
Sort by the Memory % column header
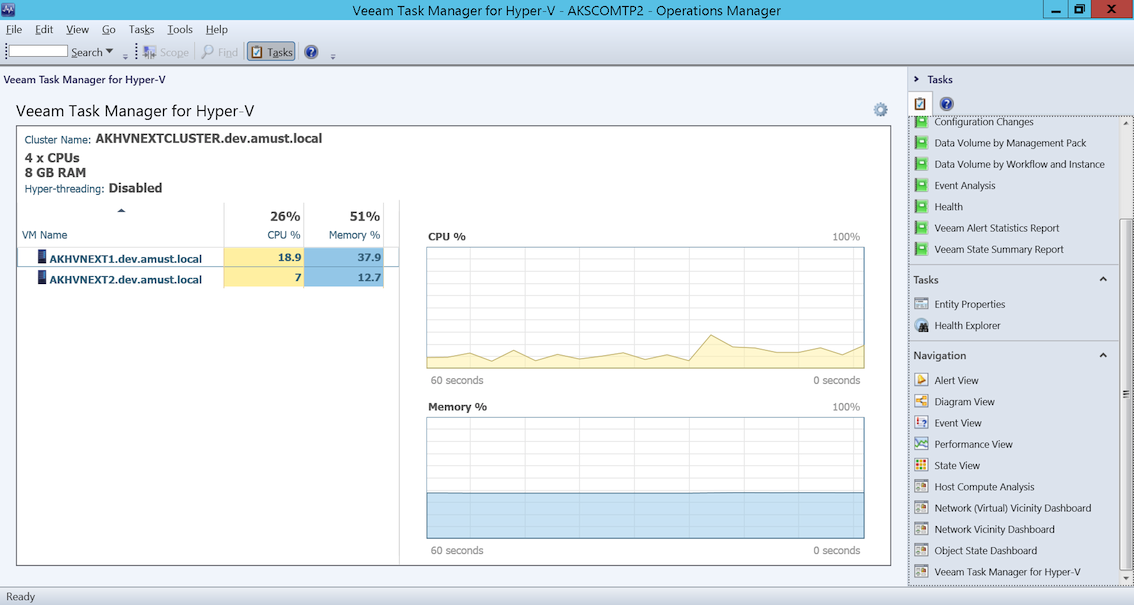(354, 235)
